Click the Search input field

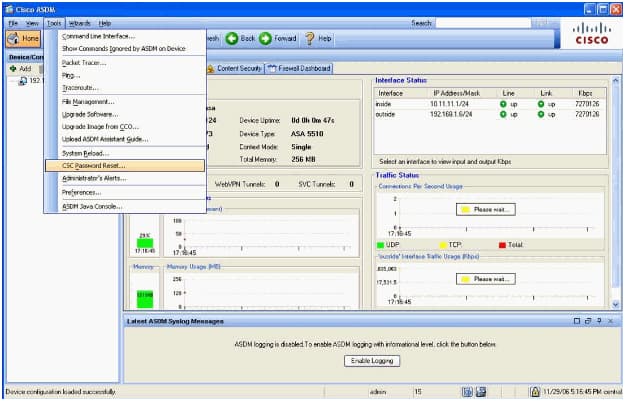pos(483,24)
